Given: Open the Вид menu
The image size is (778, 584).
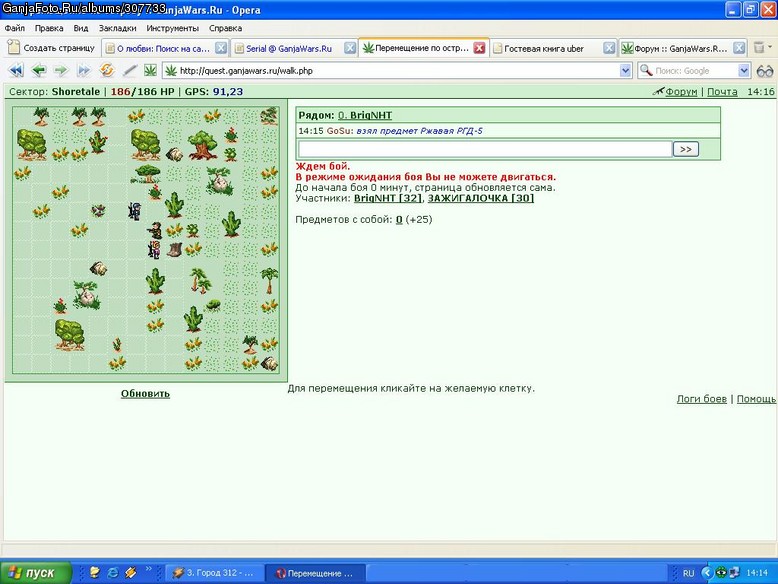Looking at the screenshot, I should click(80, 28).
